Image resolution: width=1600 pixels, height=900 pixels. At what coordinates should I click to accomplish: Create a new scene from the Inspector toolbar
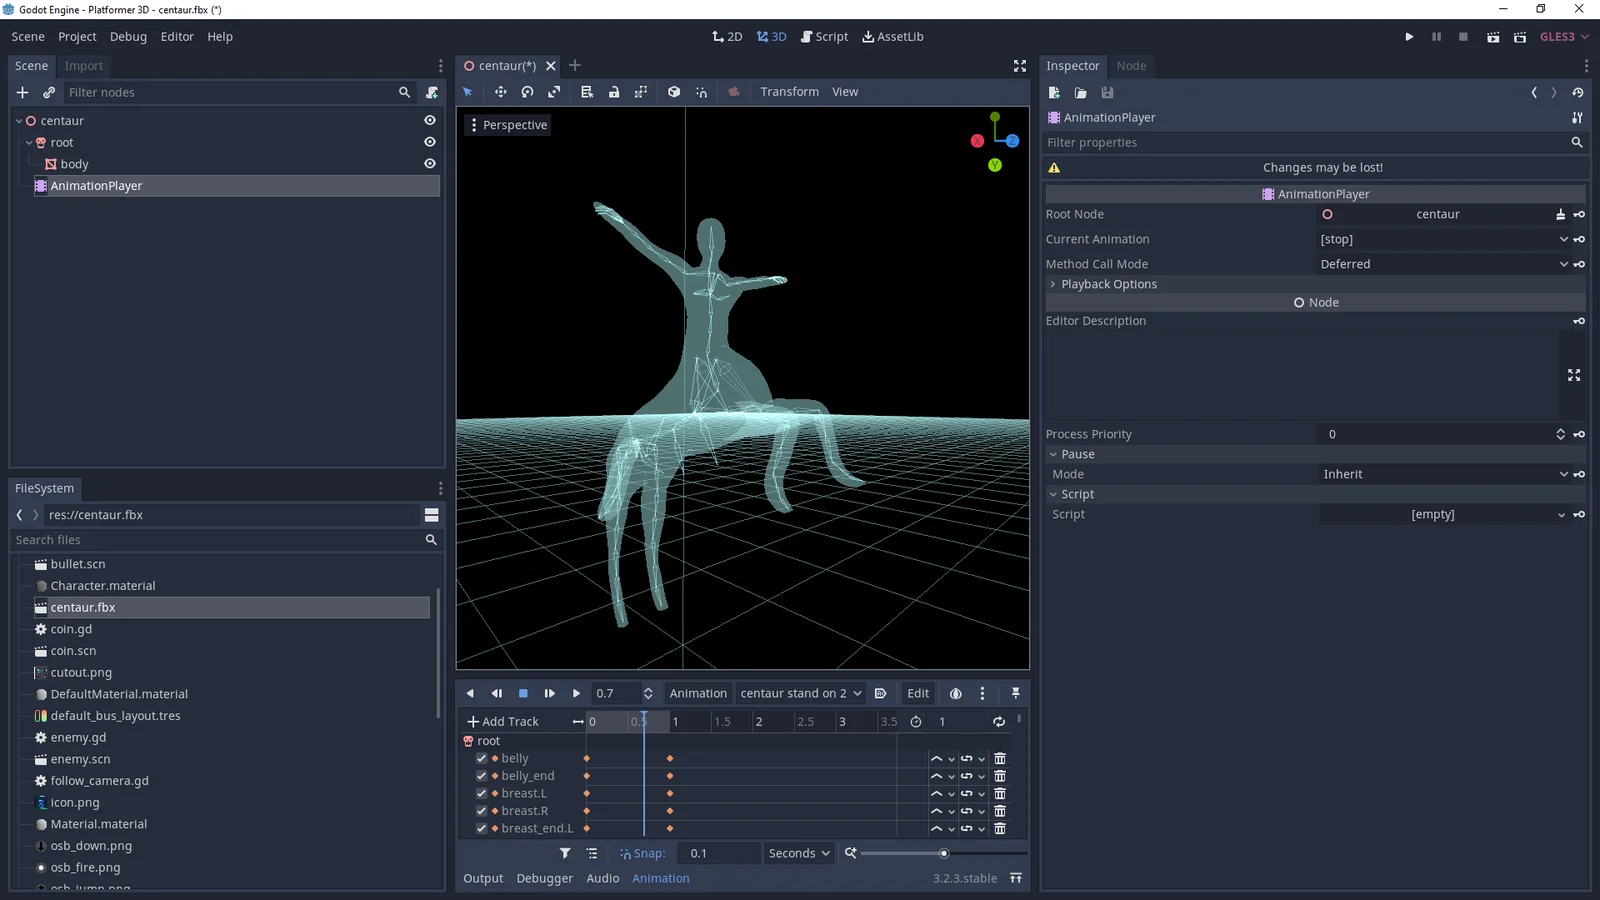tap(1054, 92)
